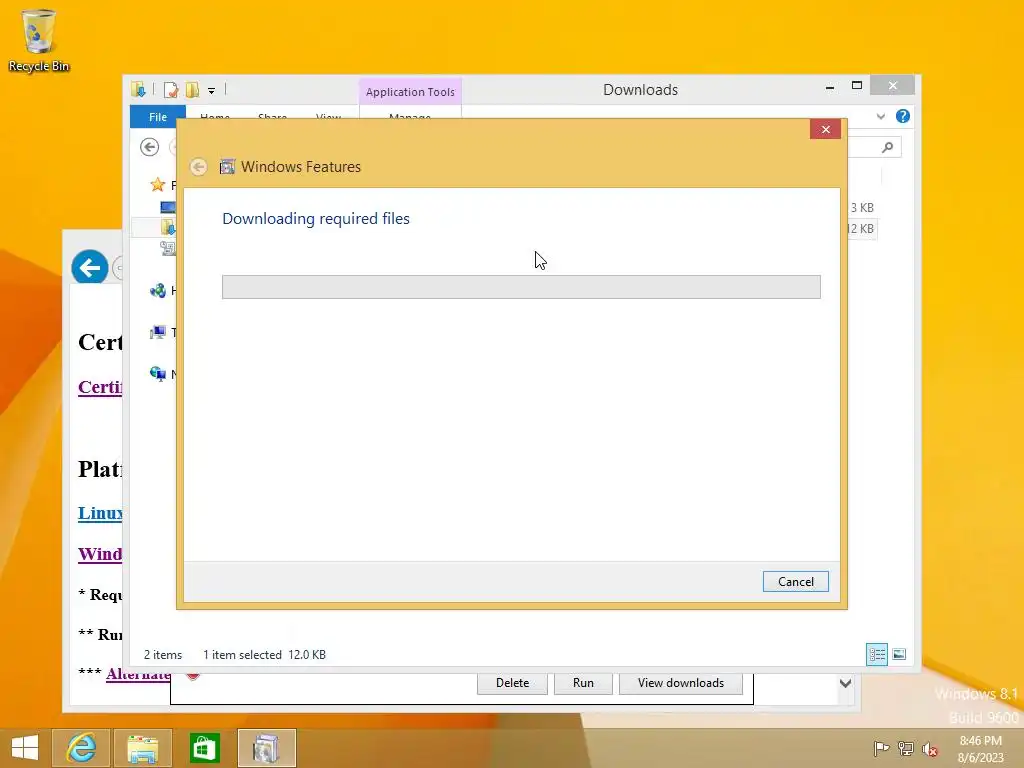Open File Explorer from the taskbar
This screenshot has width=1024, height=768.
[x=142, y=748]
